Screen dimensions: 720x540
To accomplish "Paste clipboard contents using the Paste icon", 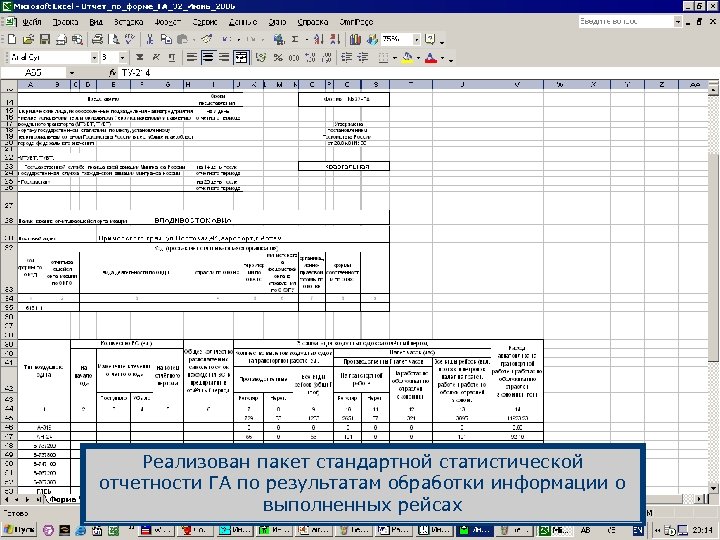I will [183, 39].
